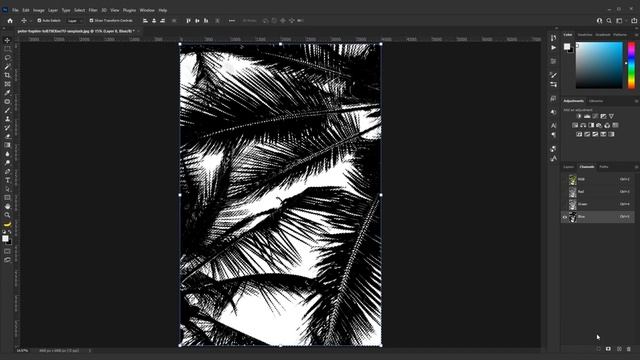The height and width of the screenshot is (360, 640).
Task: Select the Brush tool
Action: tap(7, 110)
